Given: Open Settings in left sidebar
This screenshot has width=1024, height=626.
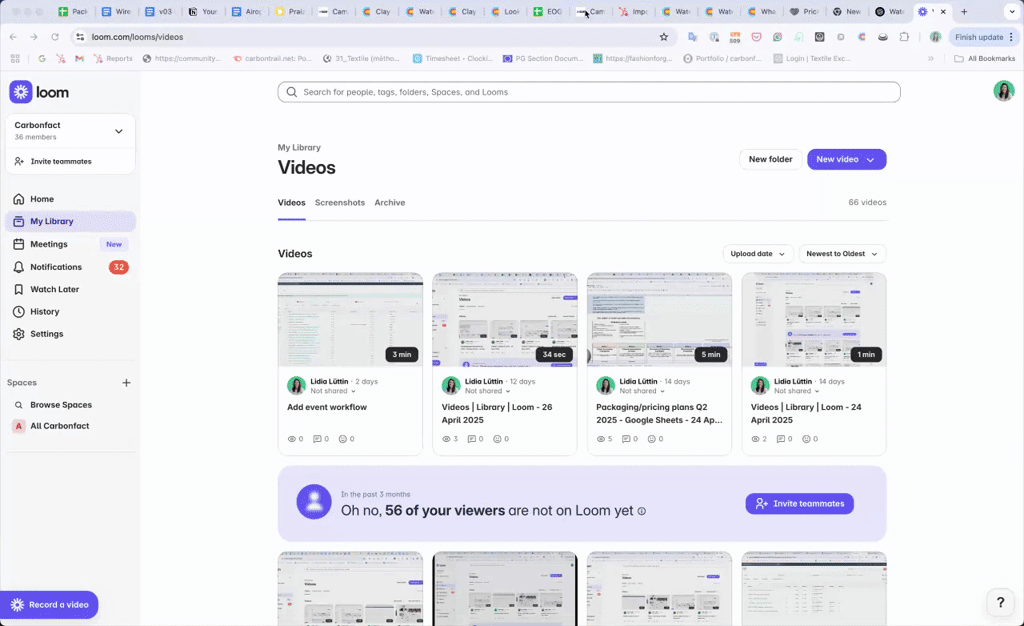Looking at the screenshot, I should (46, 334).
